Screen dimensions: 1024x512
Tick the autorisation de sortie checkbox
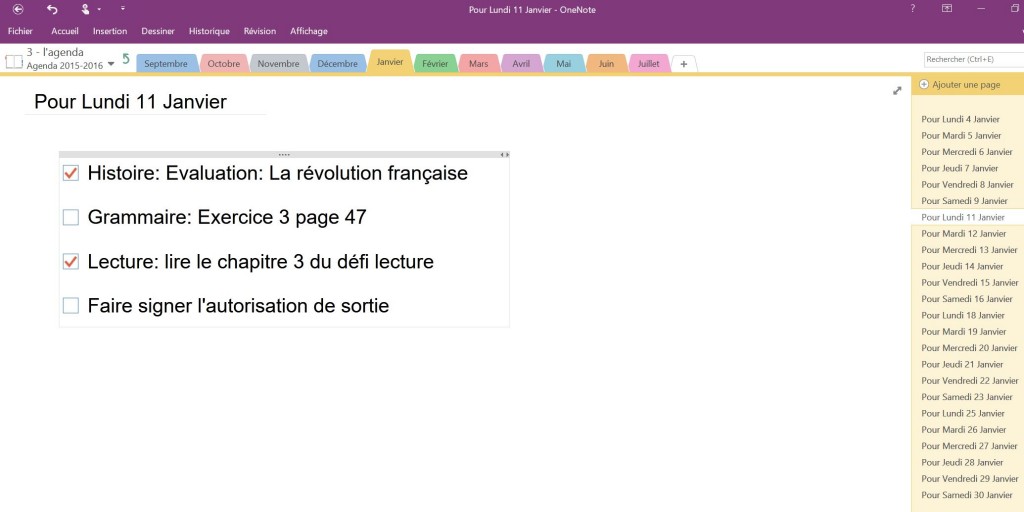71,306
